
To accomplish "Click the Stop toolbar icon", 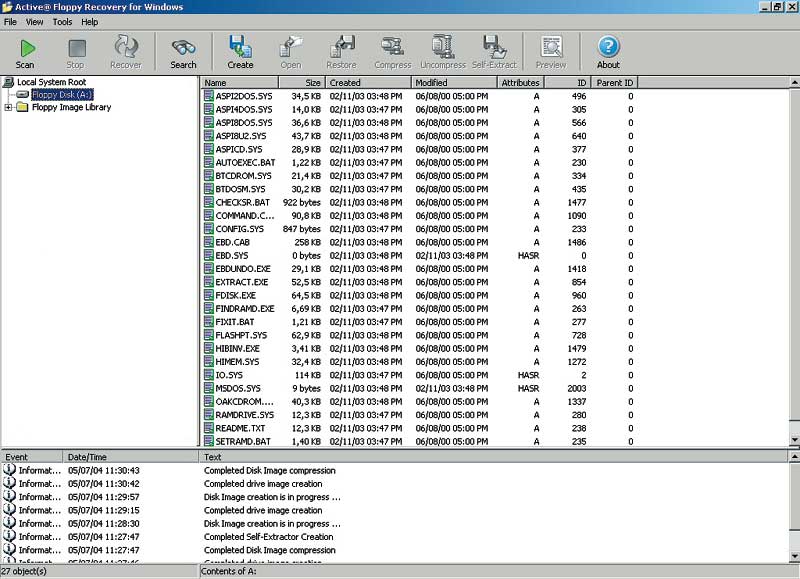I will [77, 48].
